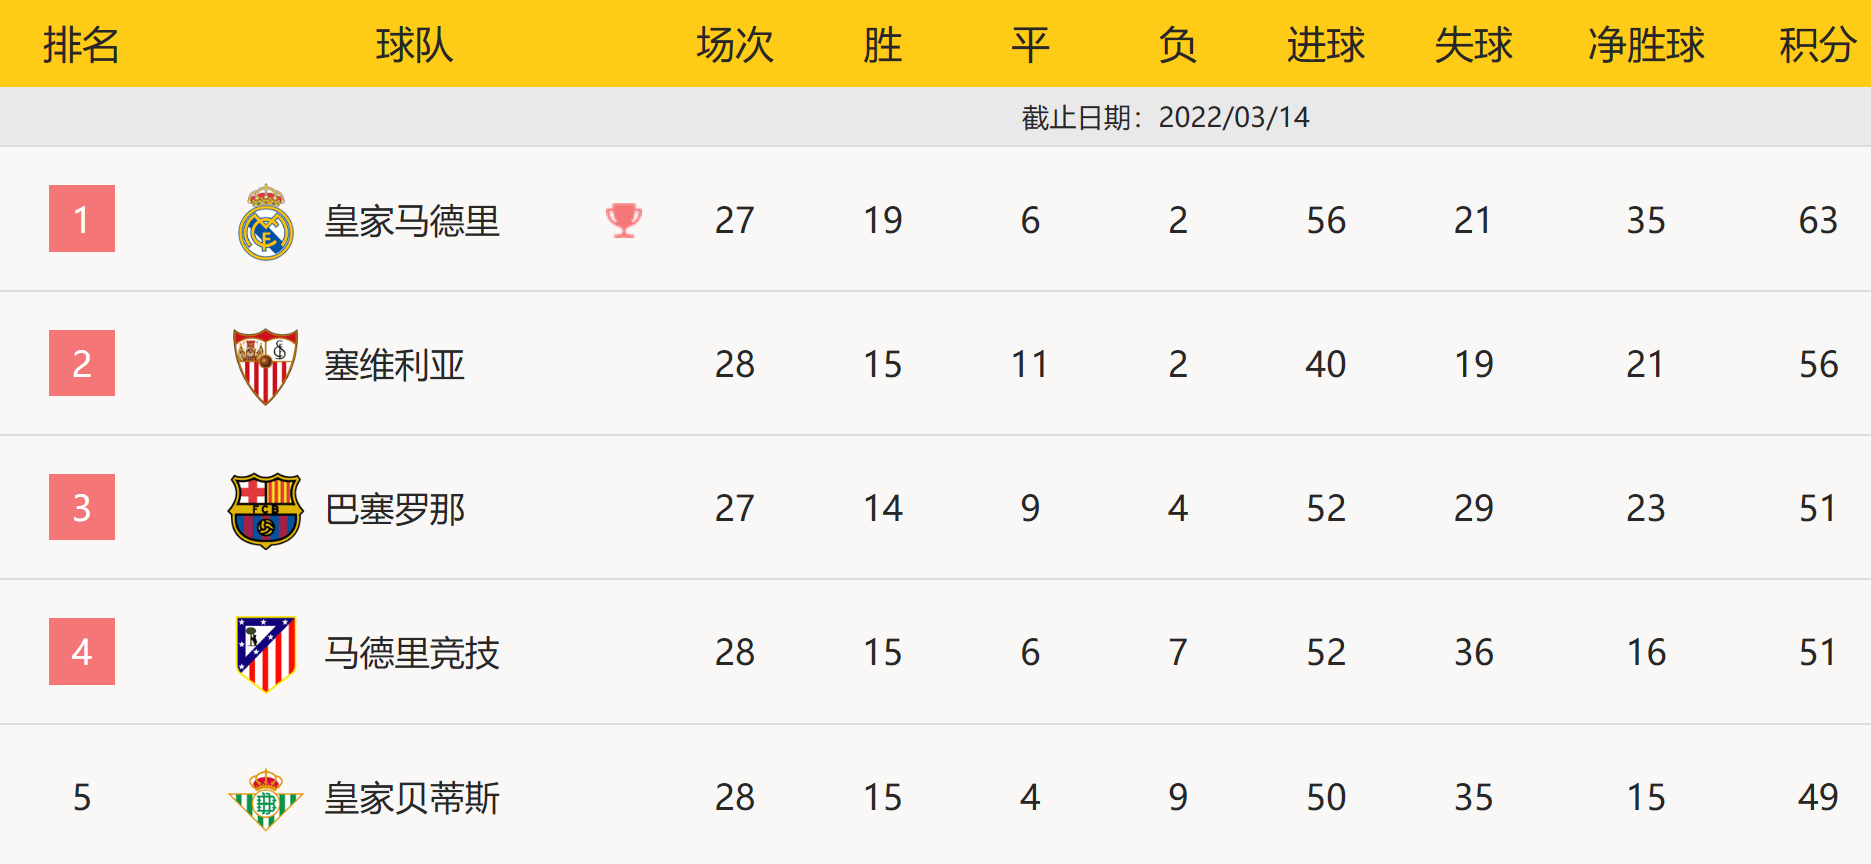Click the Sevilla club crest

265,366
